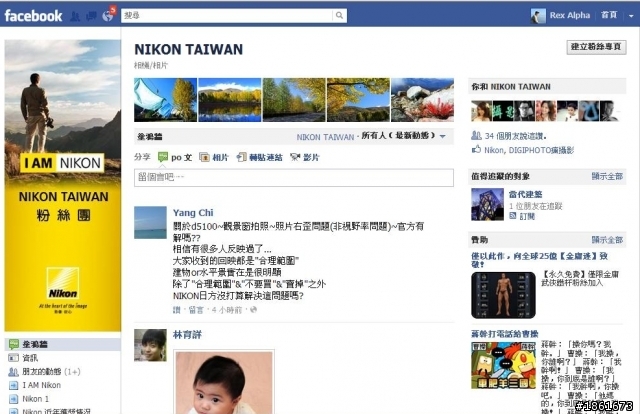Click 顯示全部 next to 值得追蹤的對象
The height and width of the screenshot is (414, 640).
point(607,176)
